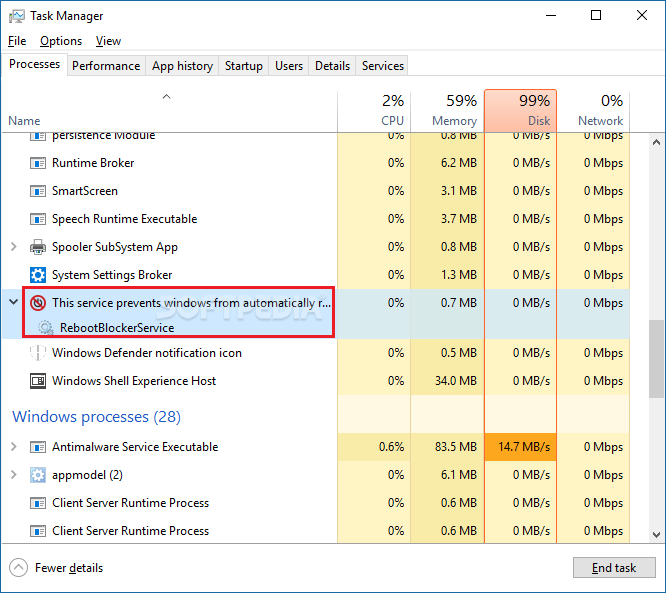
Task: Select Windows Defender notification icon row
Action: (316, 353)
